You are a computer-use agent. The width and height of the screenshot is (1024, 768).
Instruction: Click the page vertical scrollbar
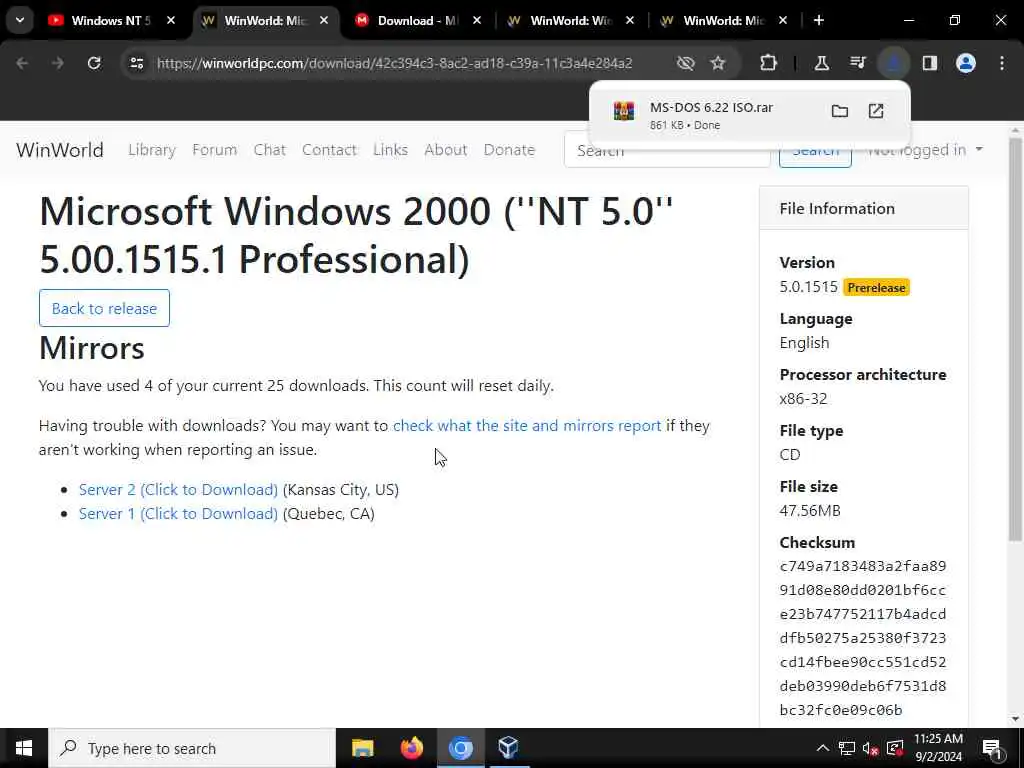tap(1015, 340)
